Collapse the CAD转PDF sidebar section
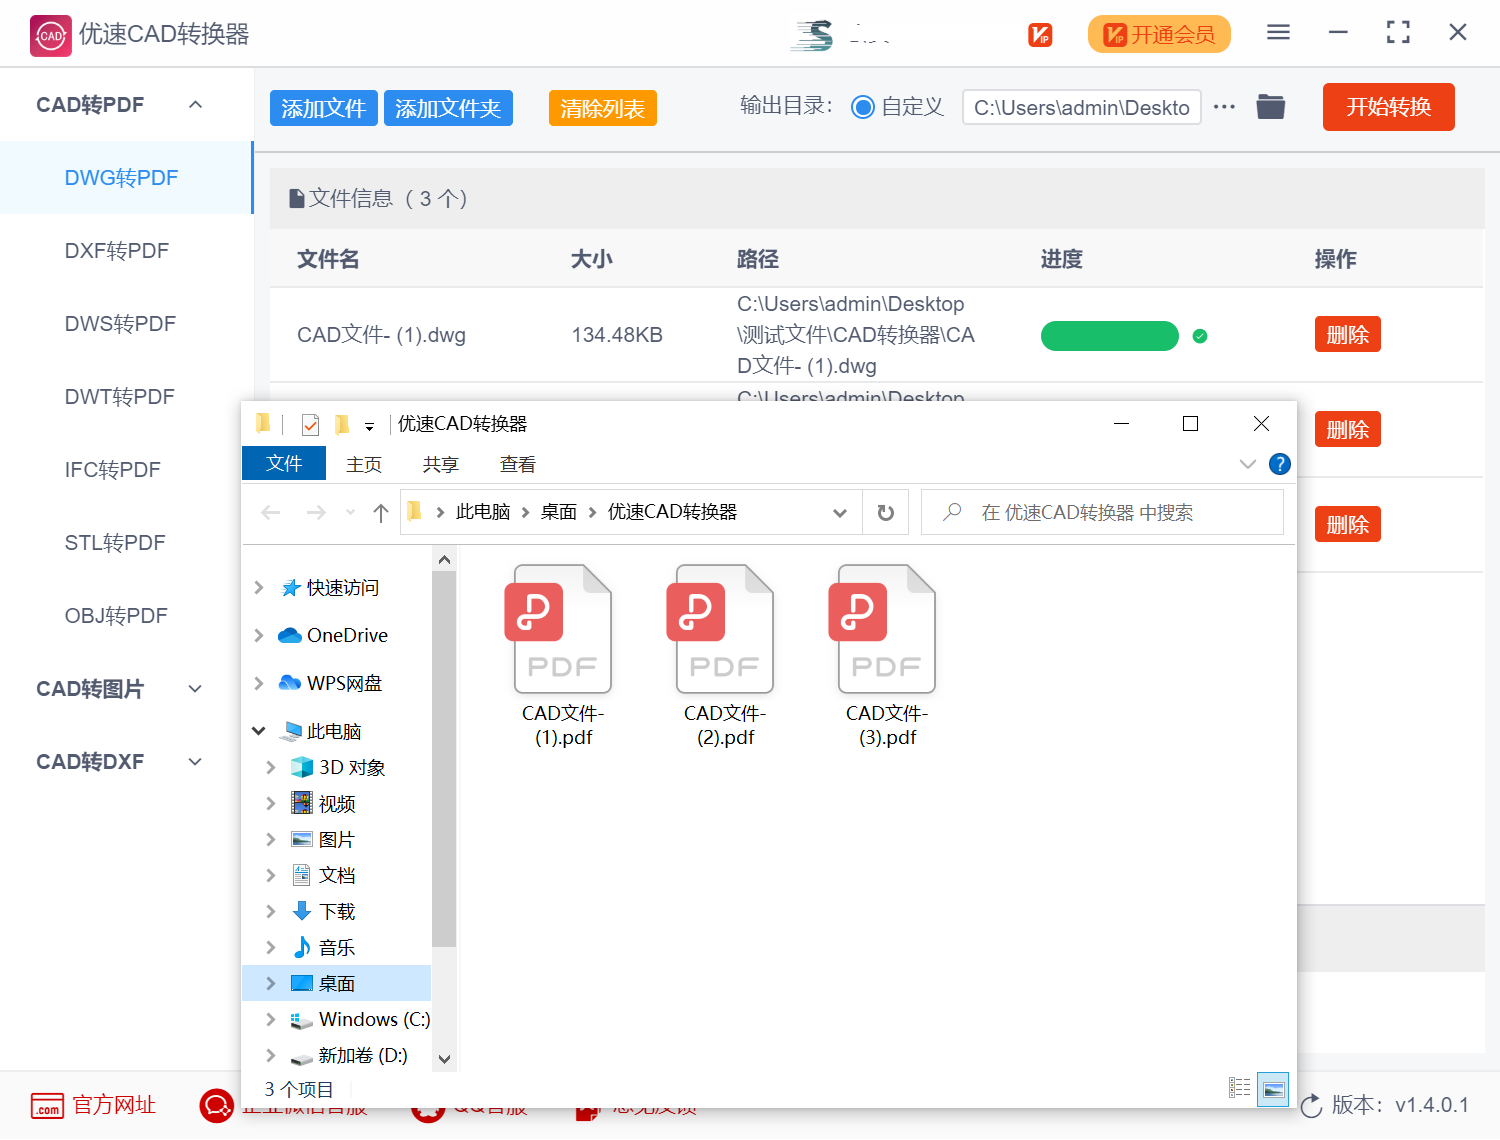This screenshot has height=1140, width=1500. coord(196,105)
